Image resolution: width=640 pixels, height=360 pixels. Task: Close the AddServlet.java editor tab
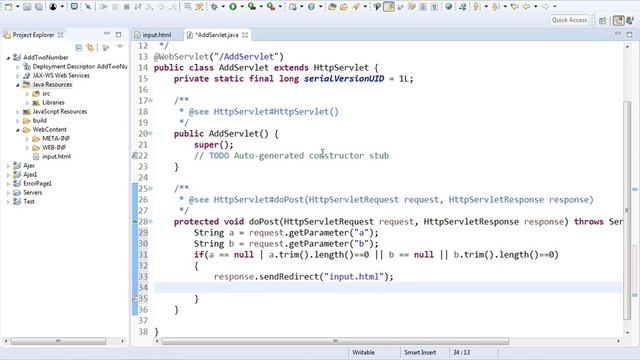point(245,35)
